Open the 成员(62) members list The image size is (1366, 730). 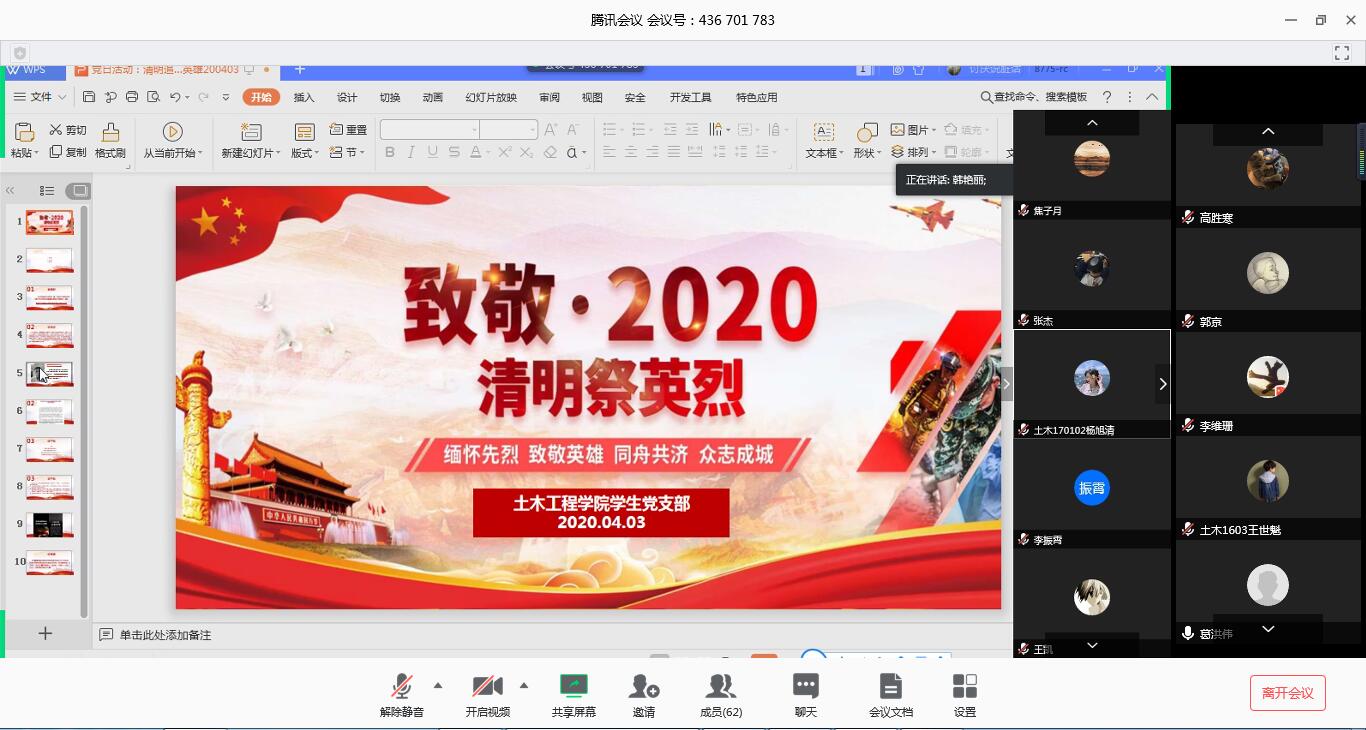click(720, 687)
